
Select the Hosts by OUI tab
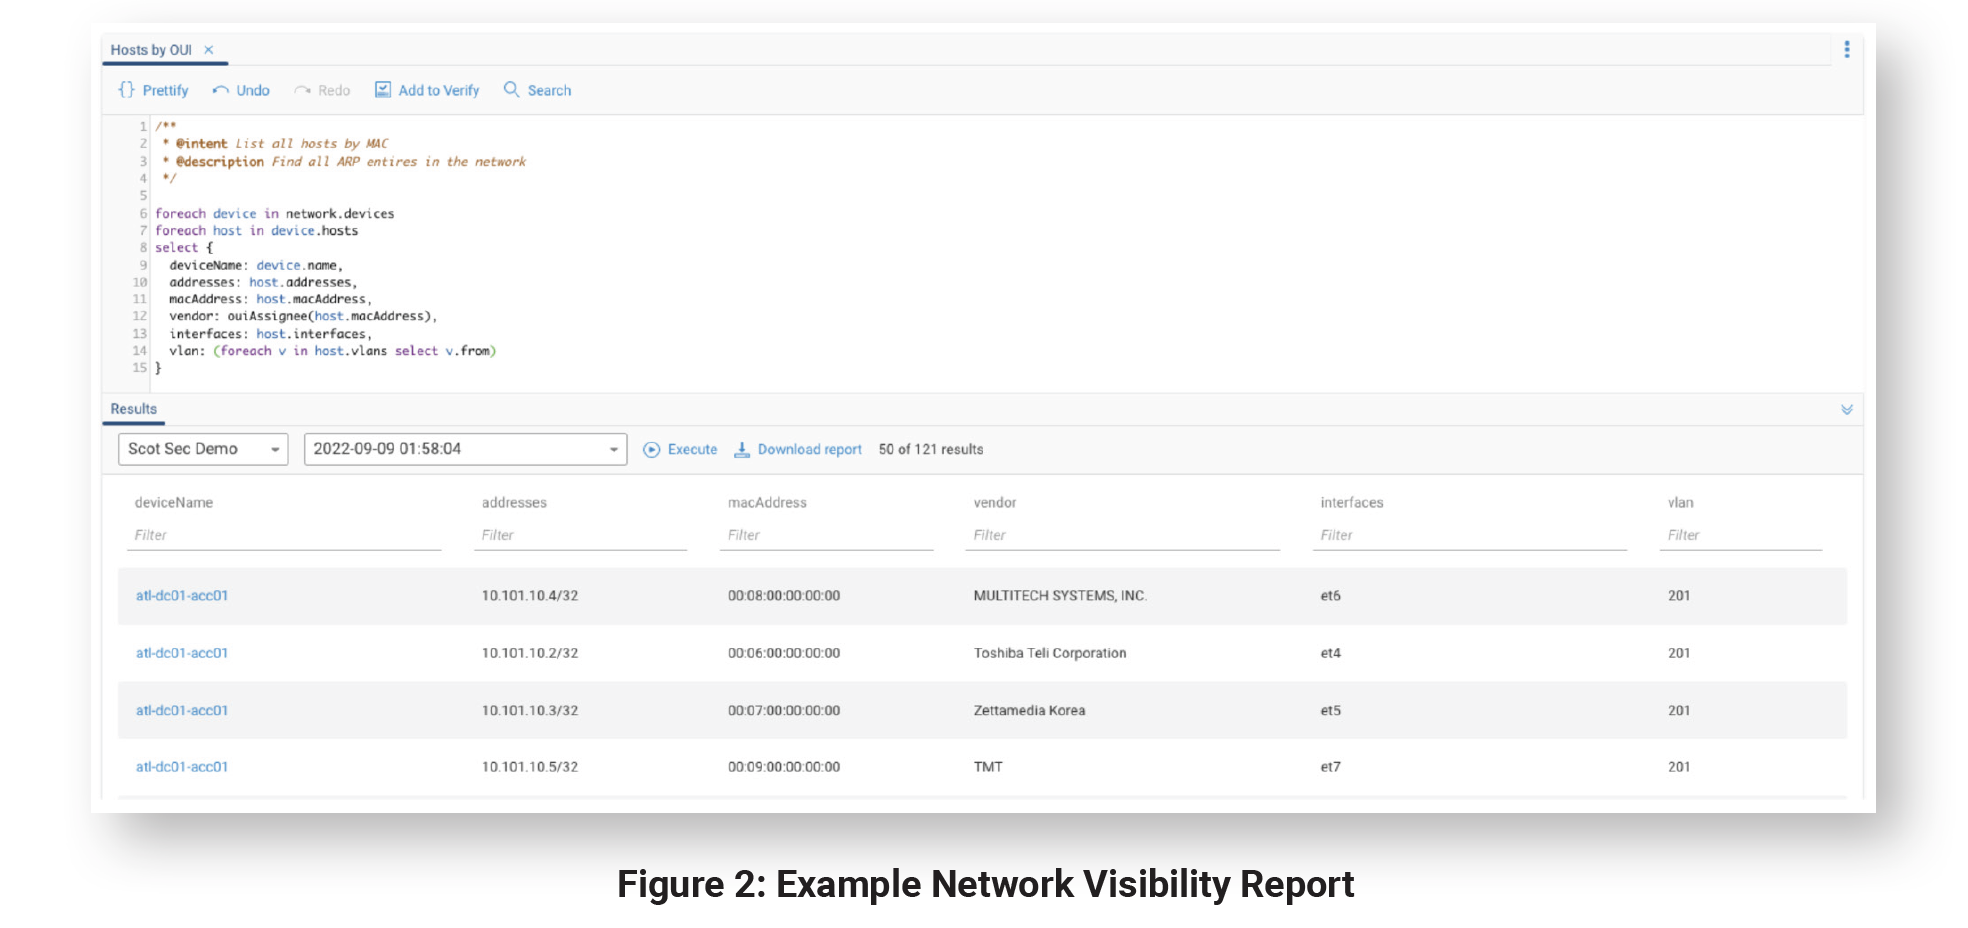[x=151, y=50]
